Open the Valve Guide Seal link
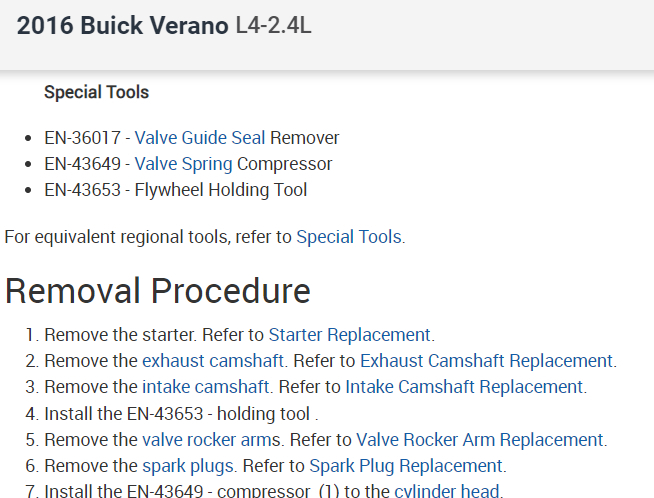This screenshot has height=498, width=654. 200,138
